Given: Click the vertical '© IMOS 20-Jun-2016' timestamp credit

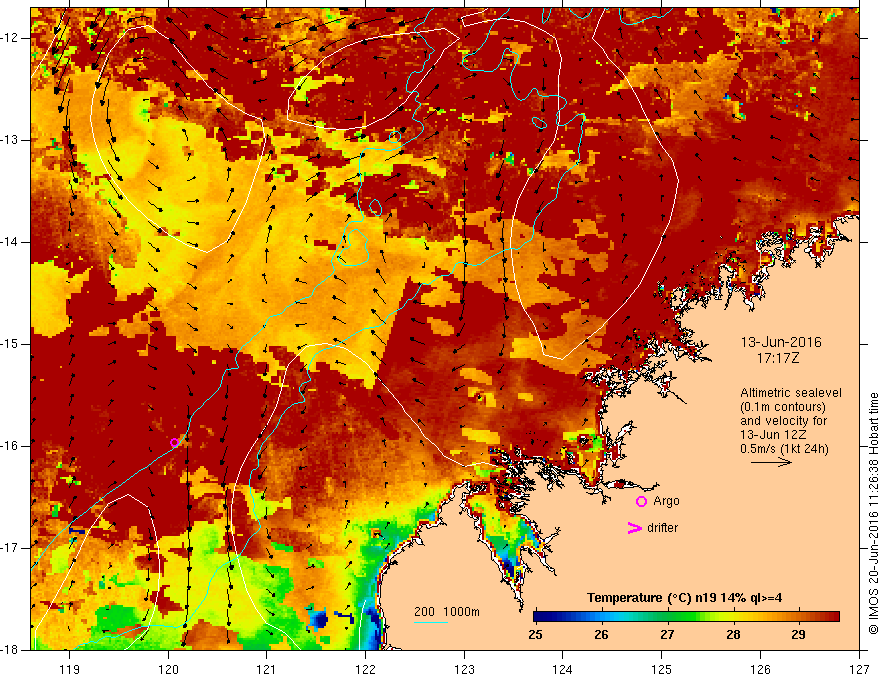Looking at the screenshot, I should click(873, 513).
